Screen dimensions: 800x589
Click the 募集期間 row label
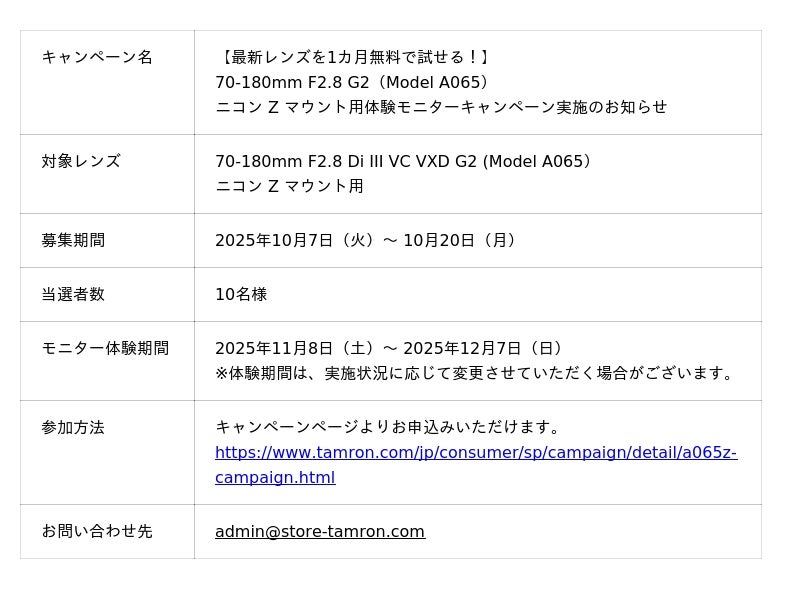(73, 240)
